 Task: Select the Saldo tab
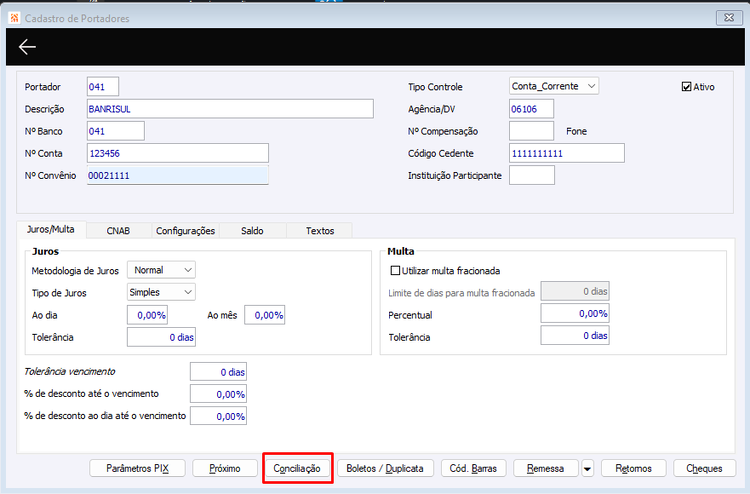[x=252, y=231]
